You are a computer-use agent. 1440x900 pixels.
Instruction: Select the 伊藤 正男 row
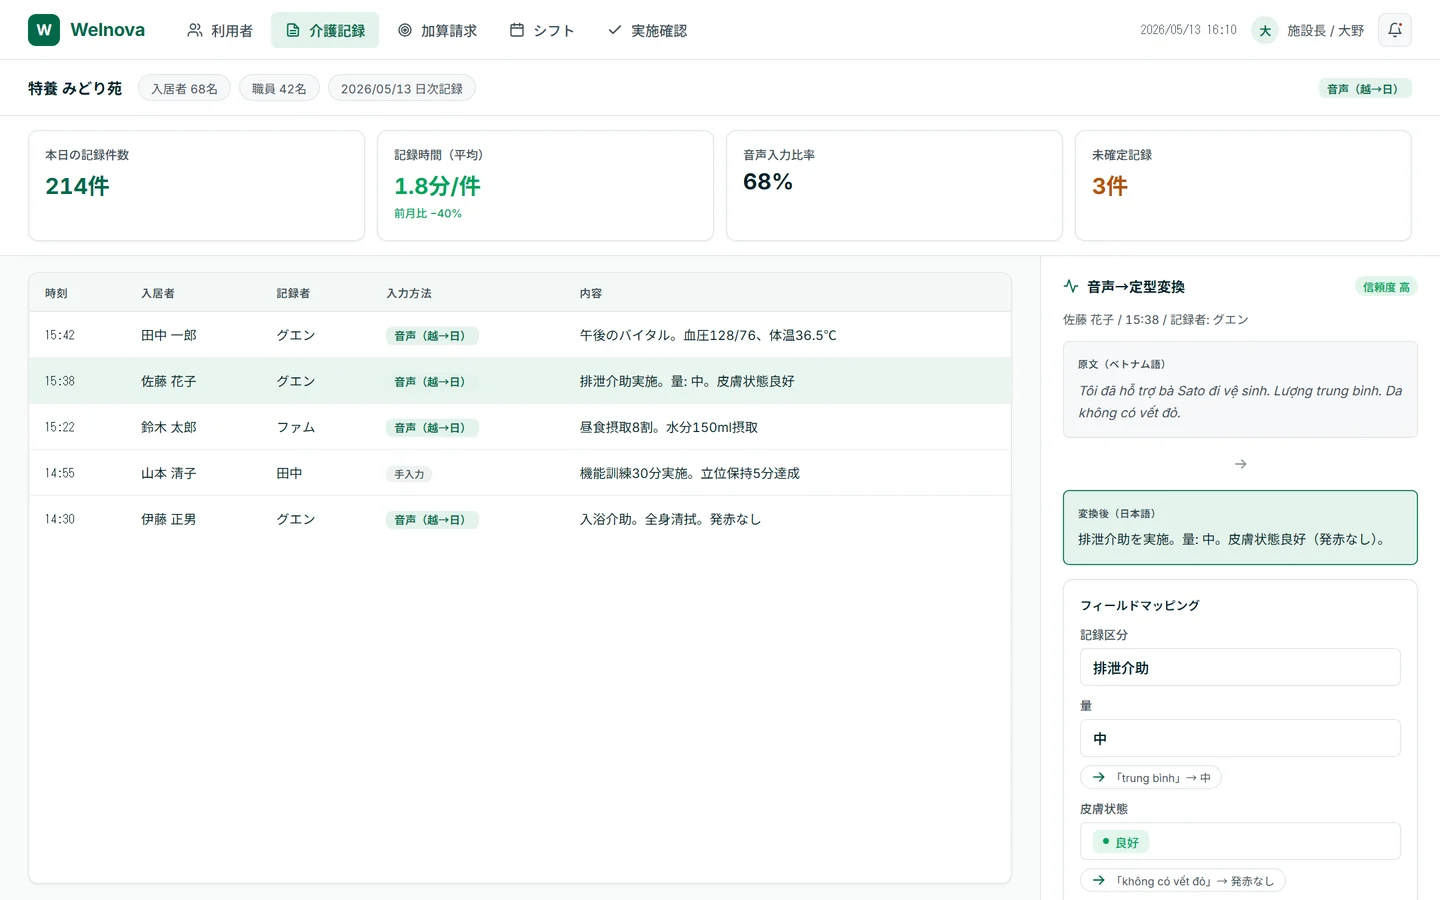[520, 519]
